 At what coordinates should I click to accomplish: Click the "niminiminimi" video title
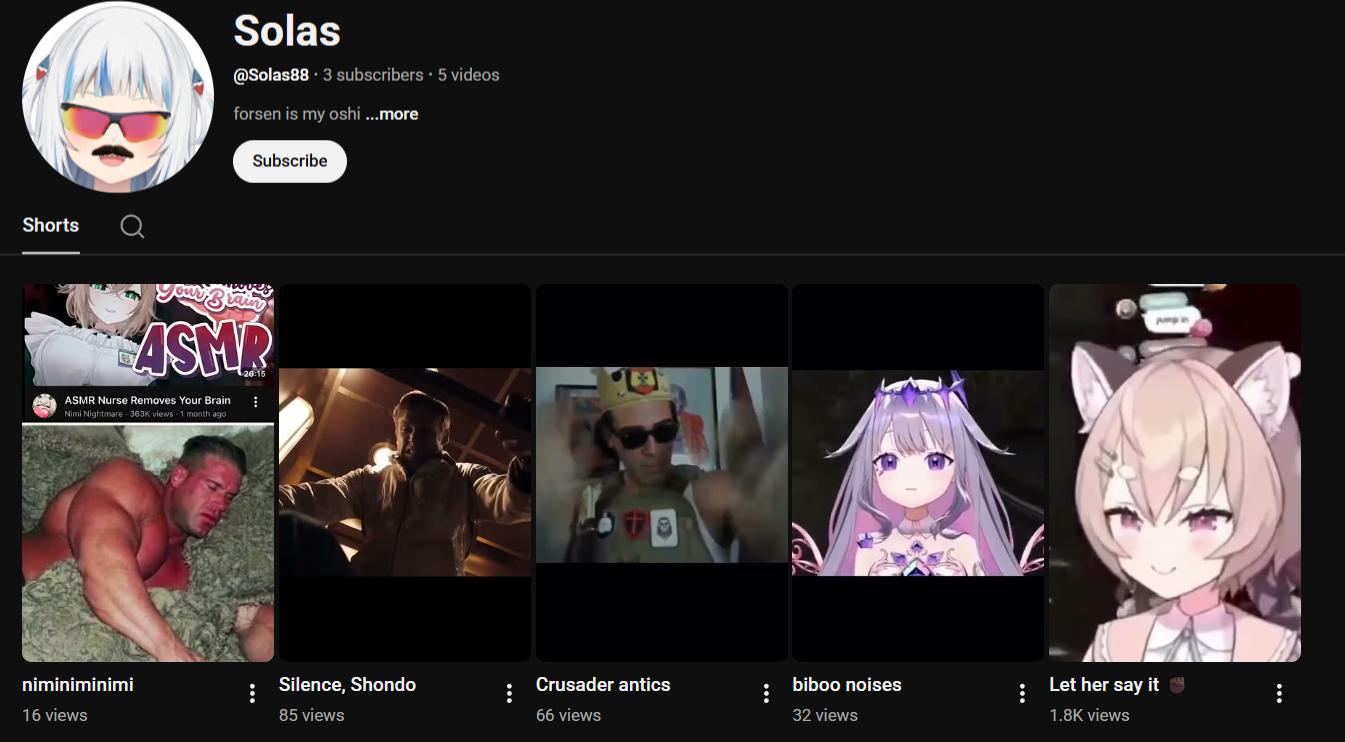pos(78,685)
